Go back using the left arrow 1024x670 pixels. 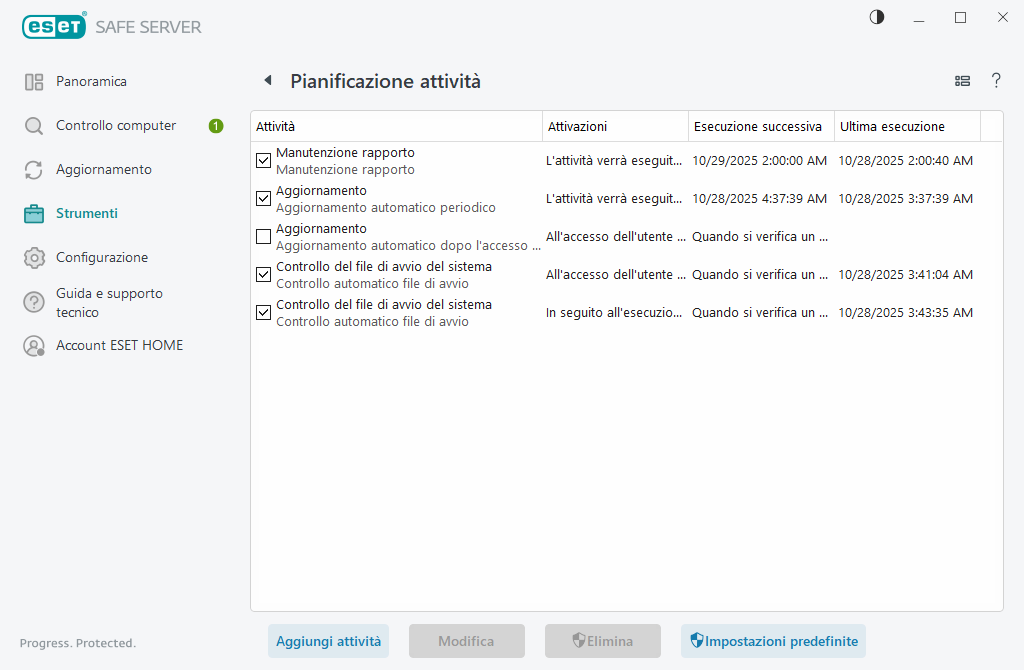click(x=267, y=81)
